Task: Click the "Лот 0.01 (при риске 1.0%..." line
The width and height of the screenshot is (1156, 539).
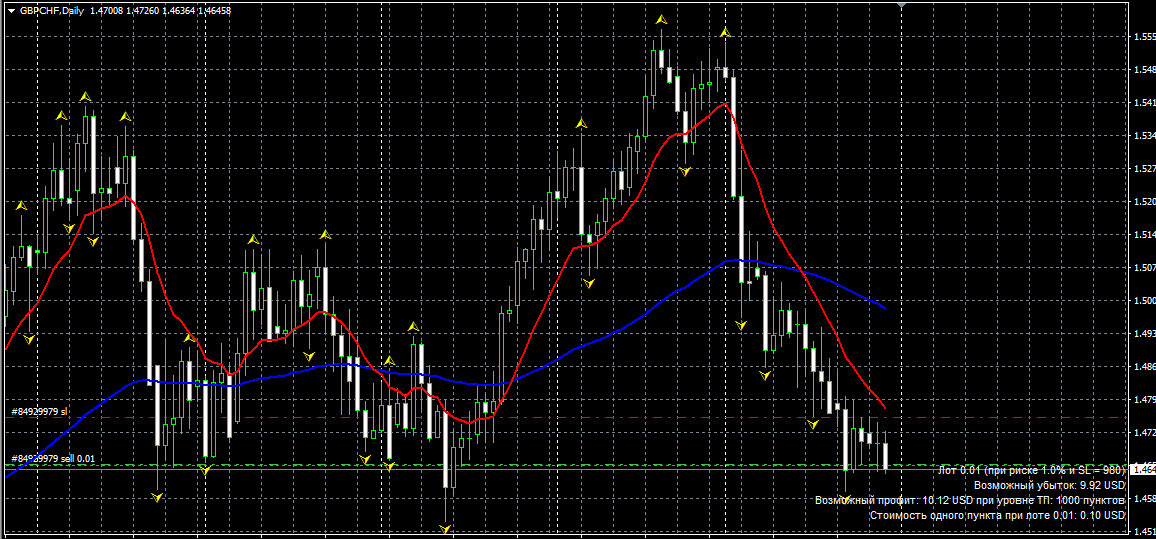Action: pos(1033,470)
